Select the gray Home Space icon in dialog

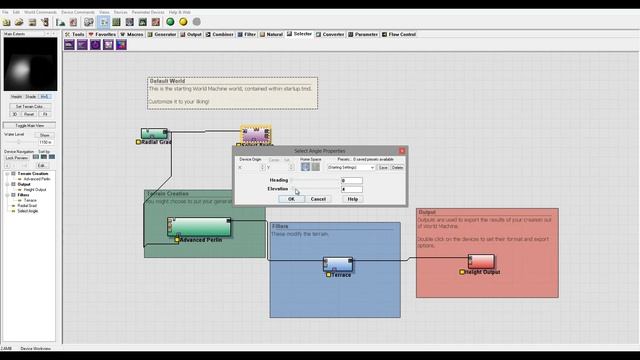[x=316, y=167]
